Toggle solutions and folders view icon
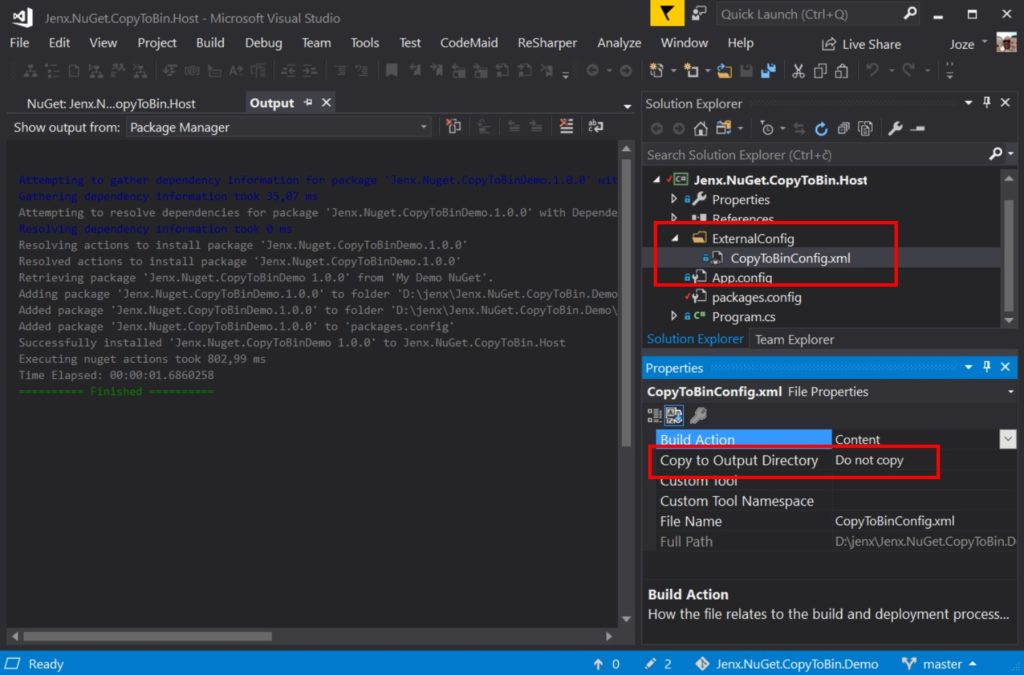1024x675 pixels. pos(723,129)
